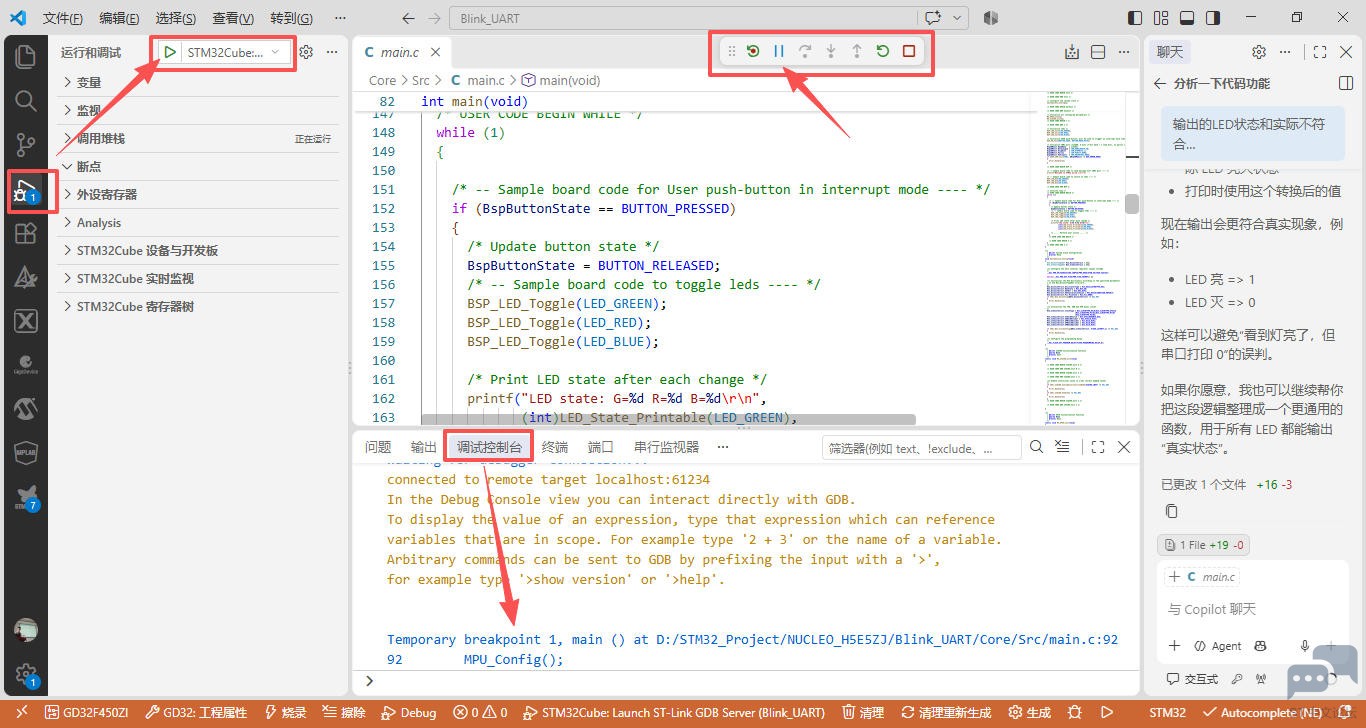The image size is (1366, 728).
Task: Pause execution in the debug toolbar
Action: coord(779,51)
